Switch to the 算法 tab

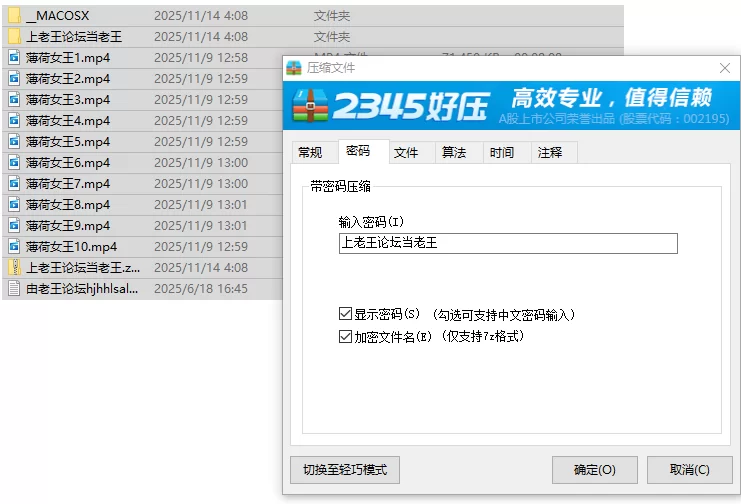click(454, 153)
